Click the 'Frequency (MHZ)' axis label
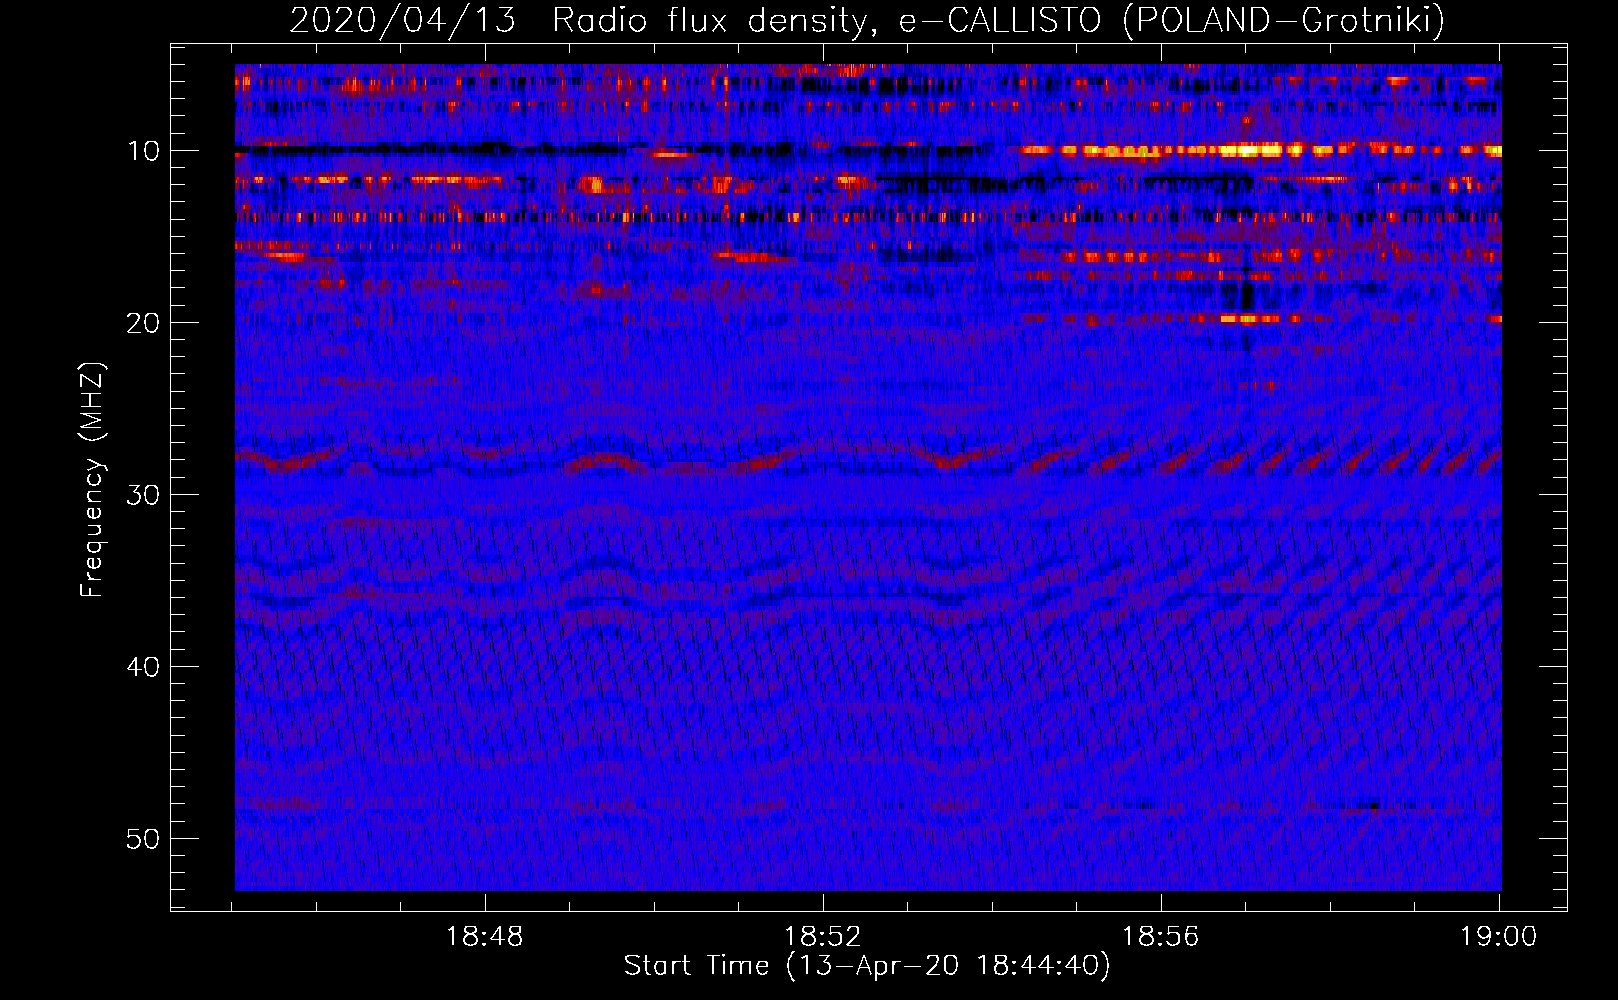The image size is (1618, 1000). pos(92,480)
